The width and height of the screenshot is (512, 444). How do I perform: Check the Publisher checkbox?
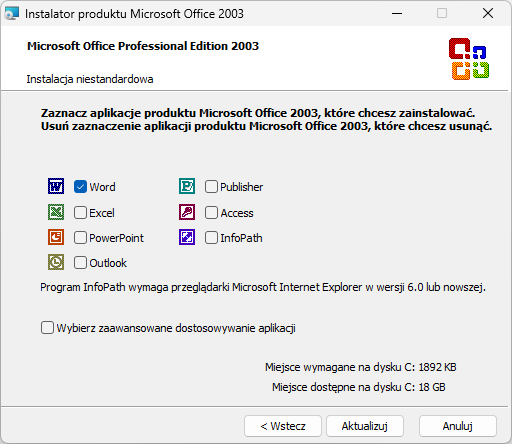211,187
